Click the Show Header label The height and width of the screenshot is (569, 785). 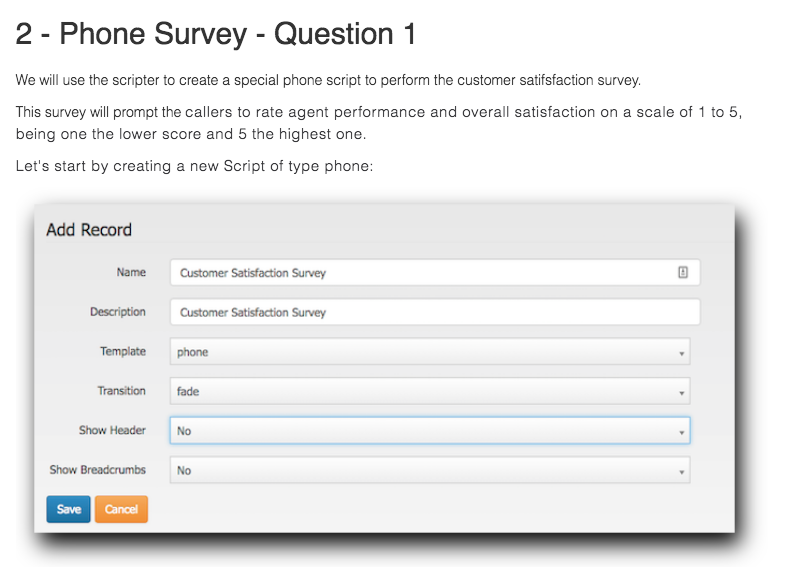point(112,430)
